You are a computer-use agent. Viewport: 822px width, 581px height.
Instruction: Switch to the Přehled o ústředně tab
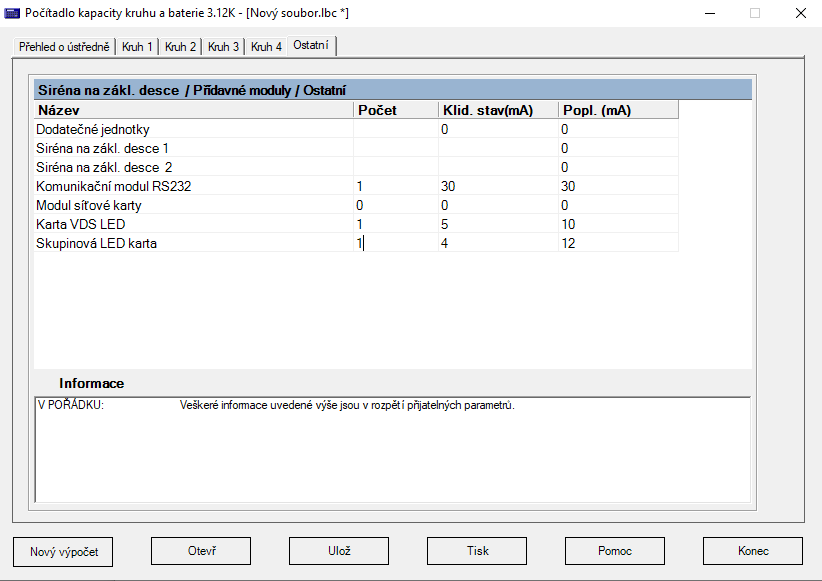point(64,47)
